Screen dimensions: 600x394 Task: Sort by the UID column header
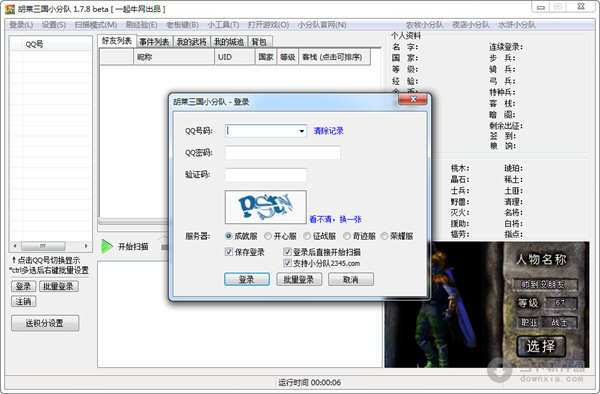click(235, 57)
